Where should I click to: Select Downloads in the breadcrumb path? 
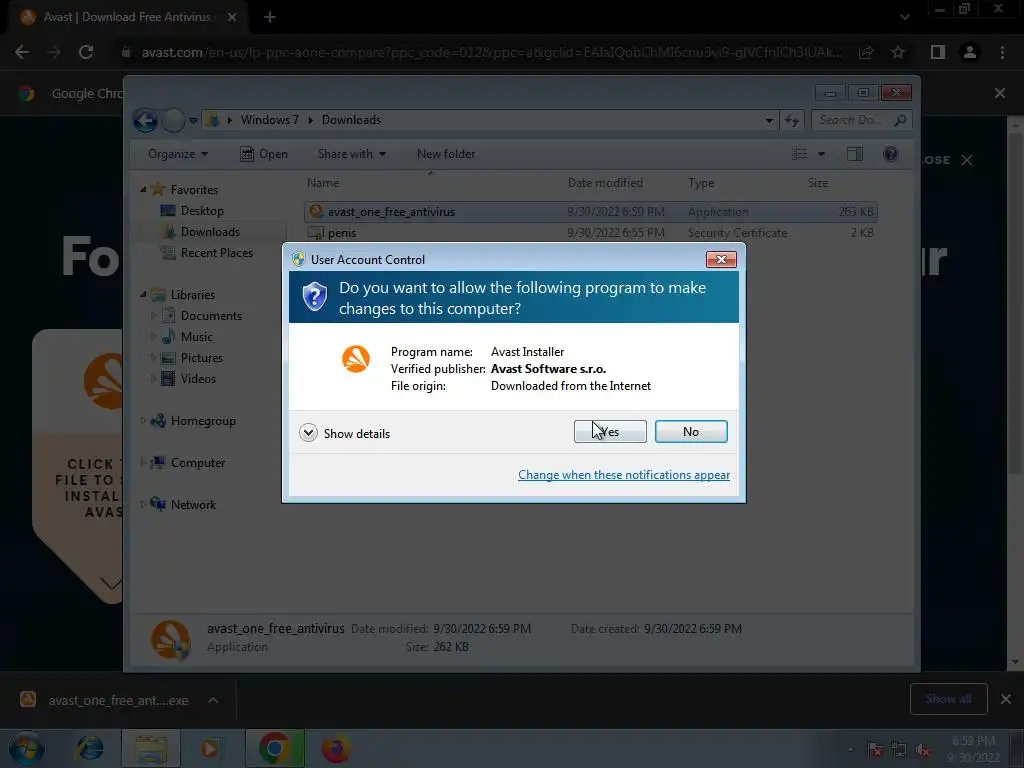click(x=351, y=120)
